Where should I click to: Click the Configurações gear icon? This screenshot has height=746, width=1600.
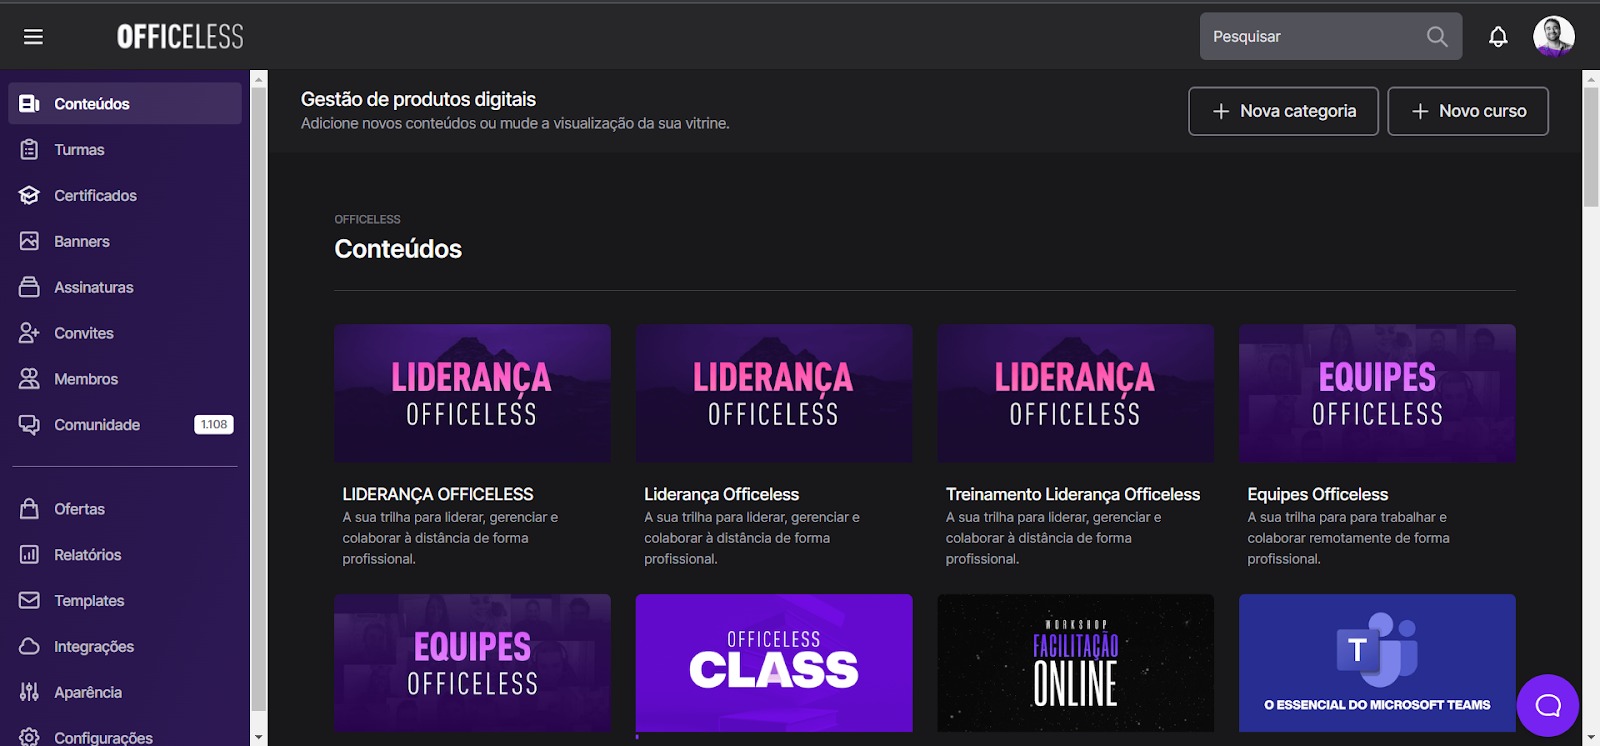[29, 737]
